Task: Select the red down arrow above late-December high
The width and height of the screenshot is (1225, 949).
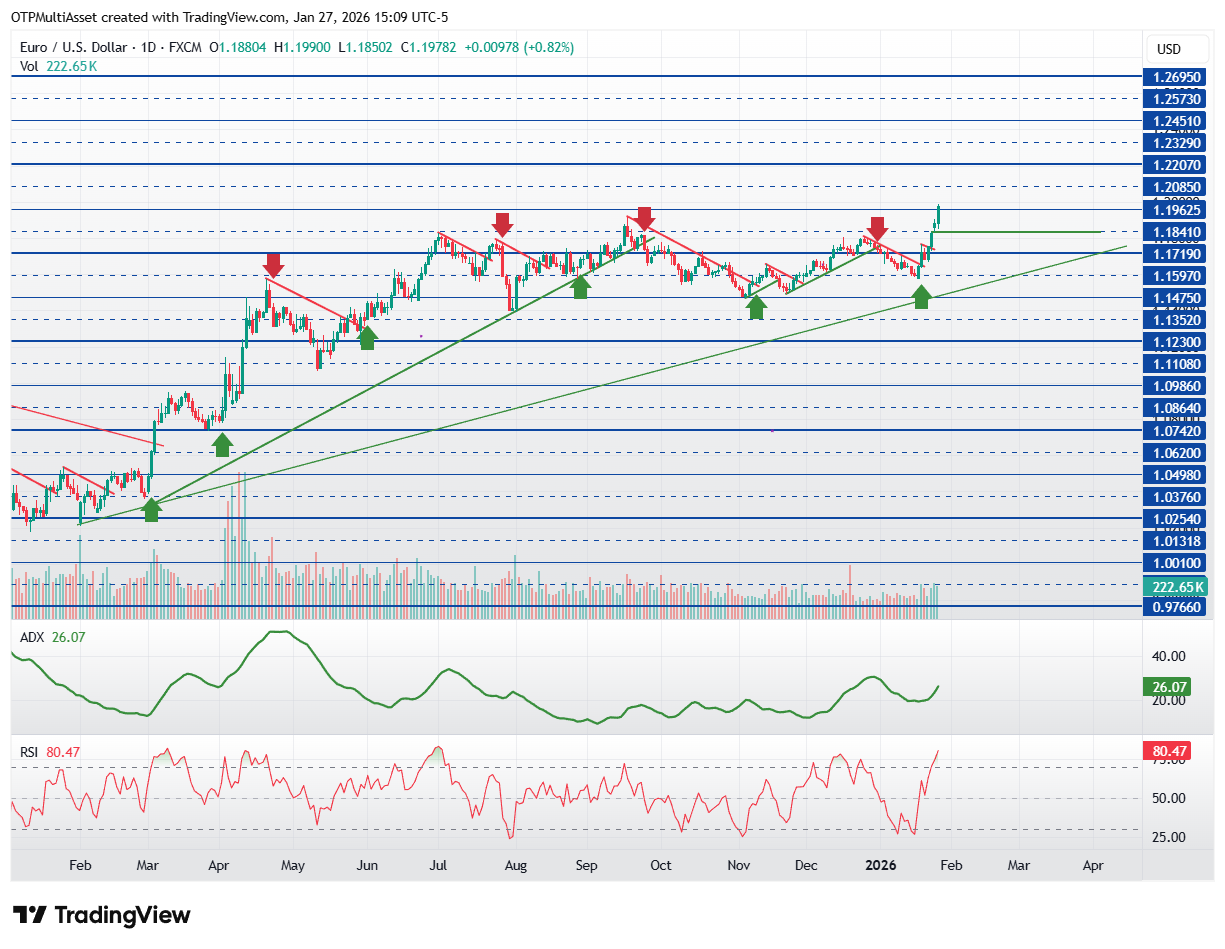Action: click(877, 228)
